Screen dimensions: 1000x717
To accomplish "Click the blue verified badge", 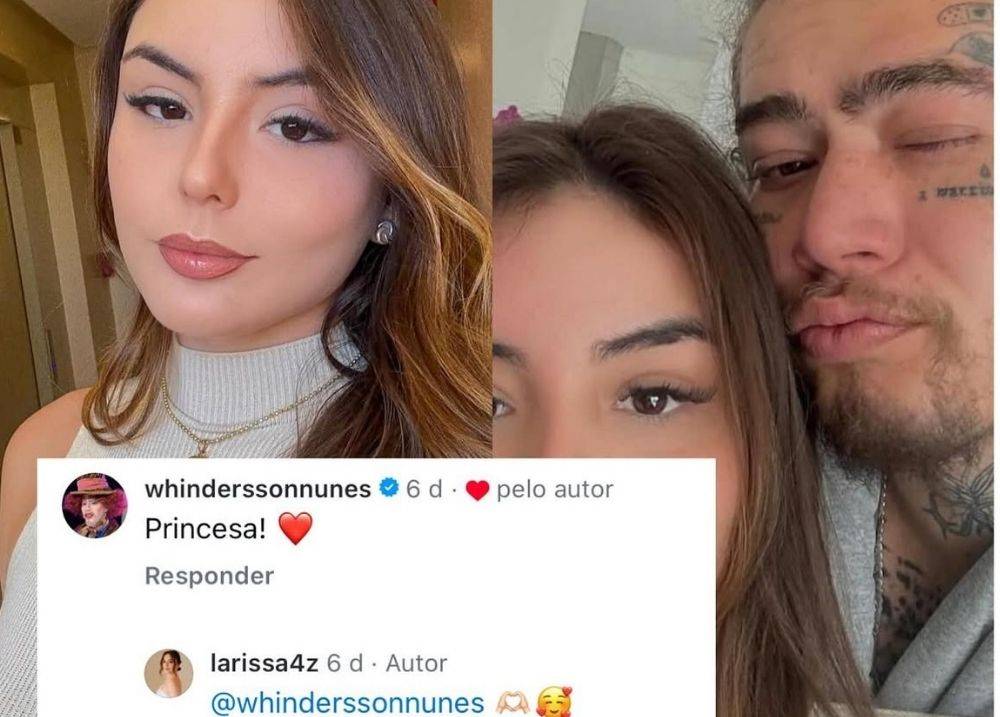I will point(388,489).
